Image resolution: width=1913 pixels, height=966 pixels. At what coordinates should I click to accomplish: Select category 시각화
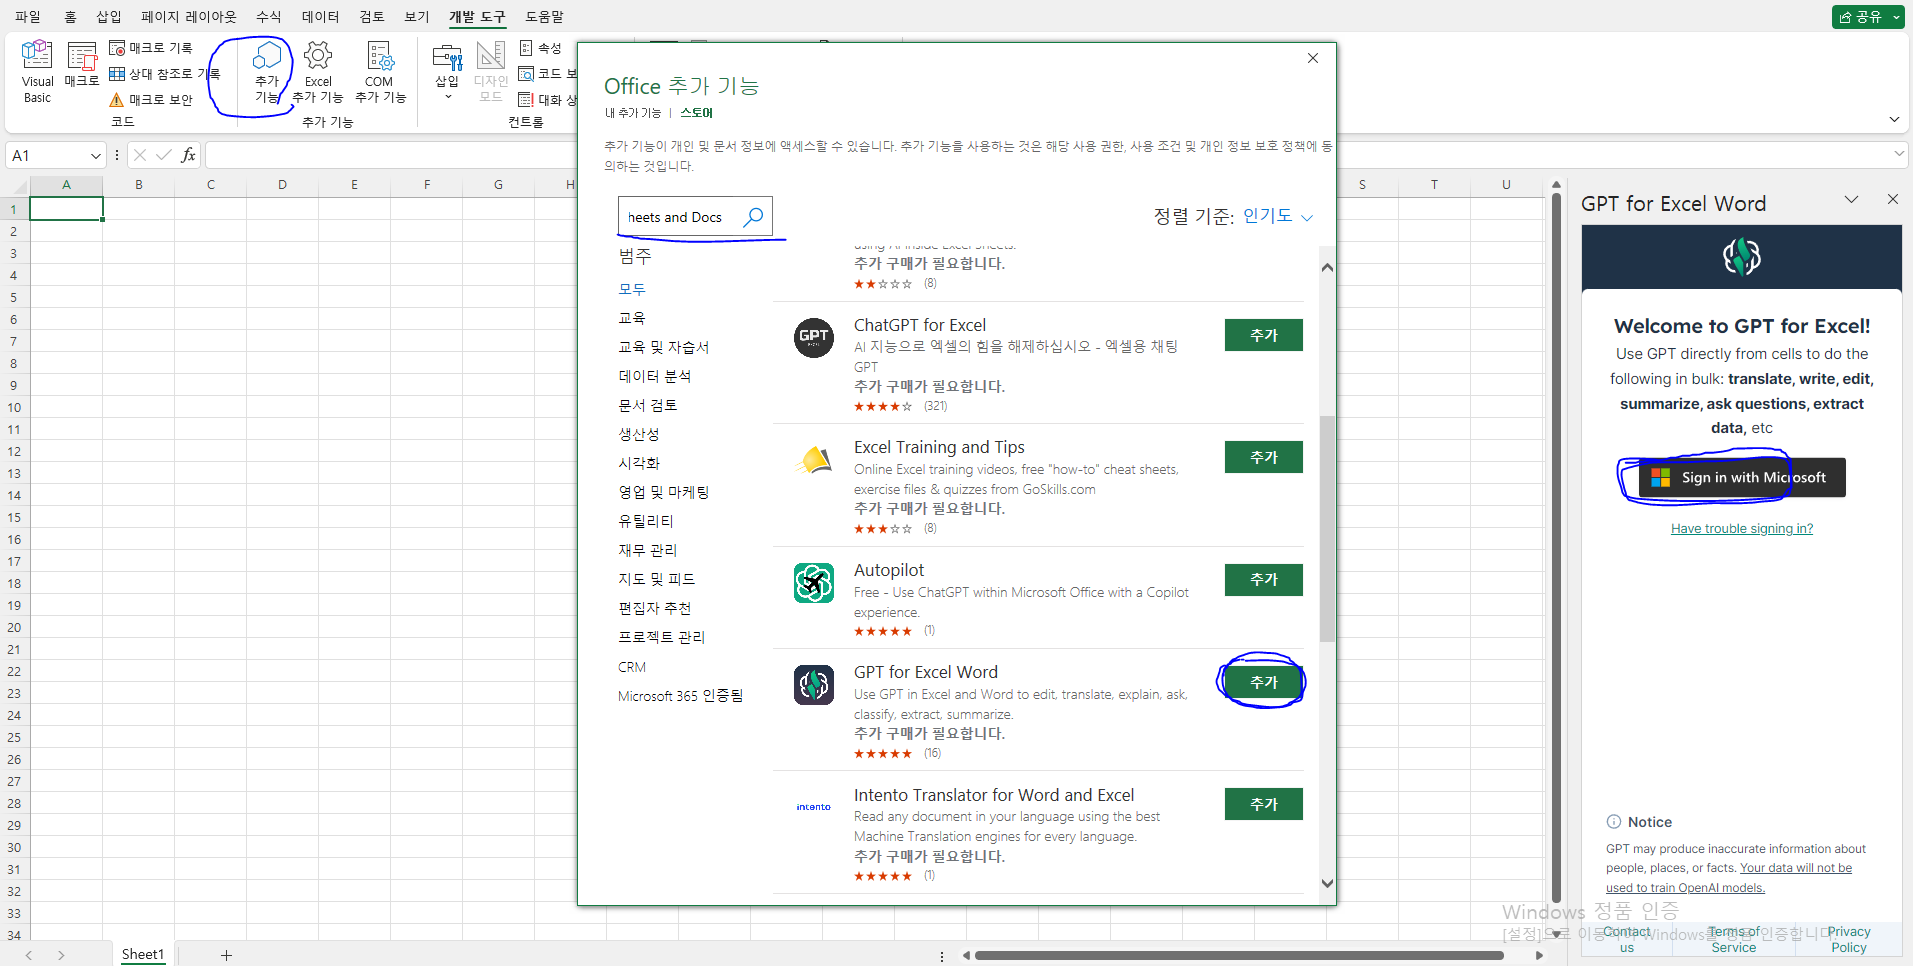(x=639, y=463)
